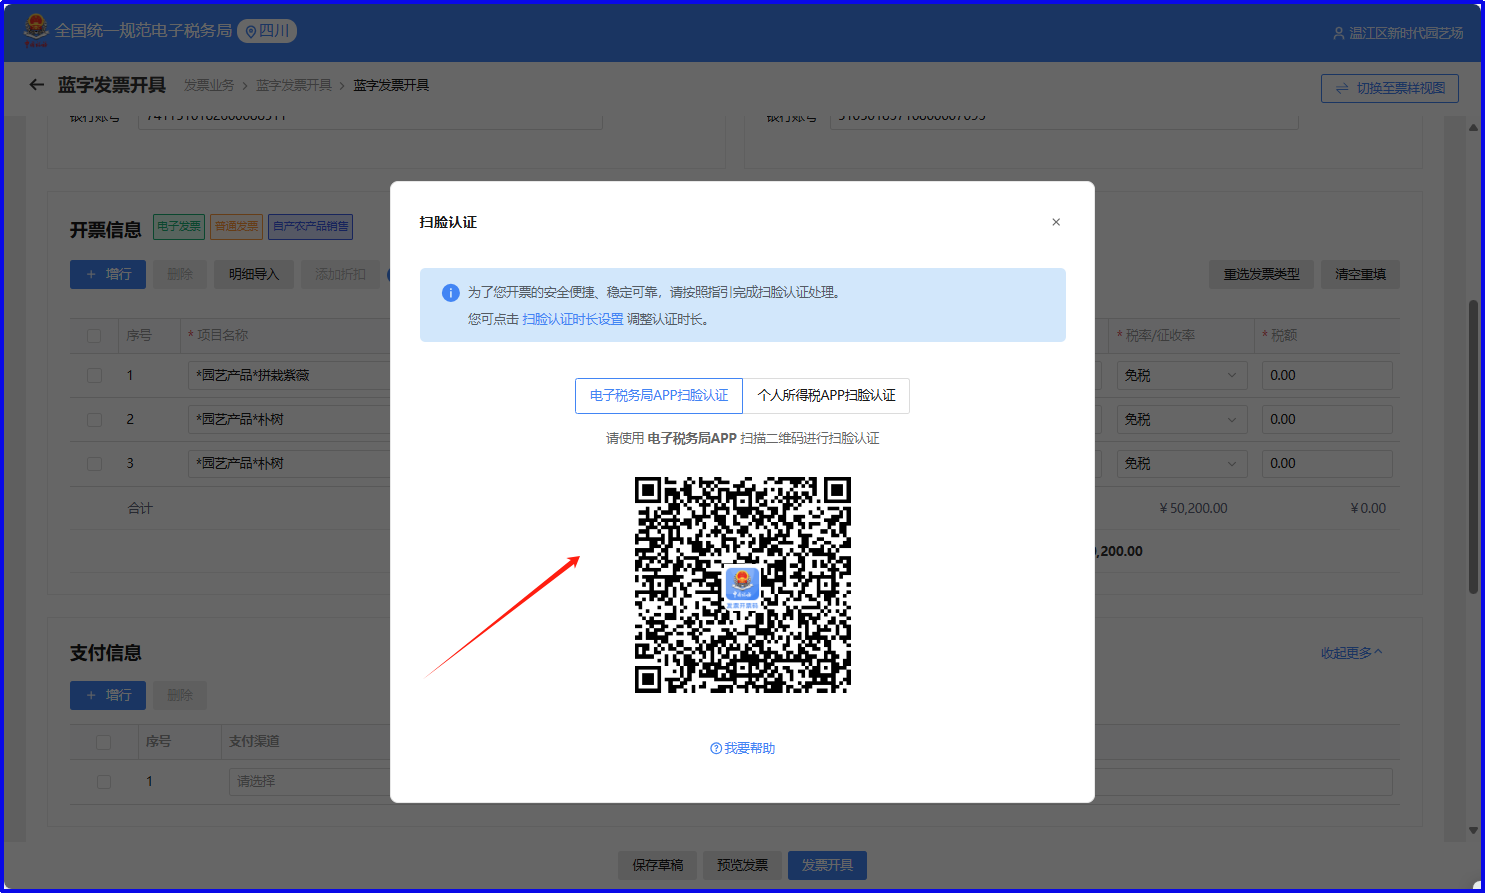Click the 我要帮助 help link
Viewport: 1486px width, 893px height.
743,748
